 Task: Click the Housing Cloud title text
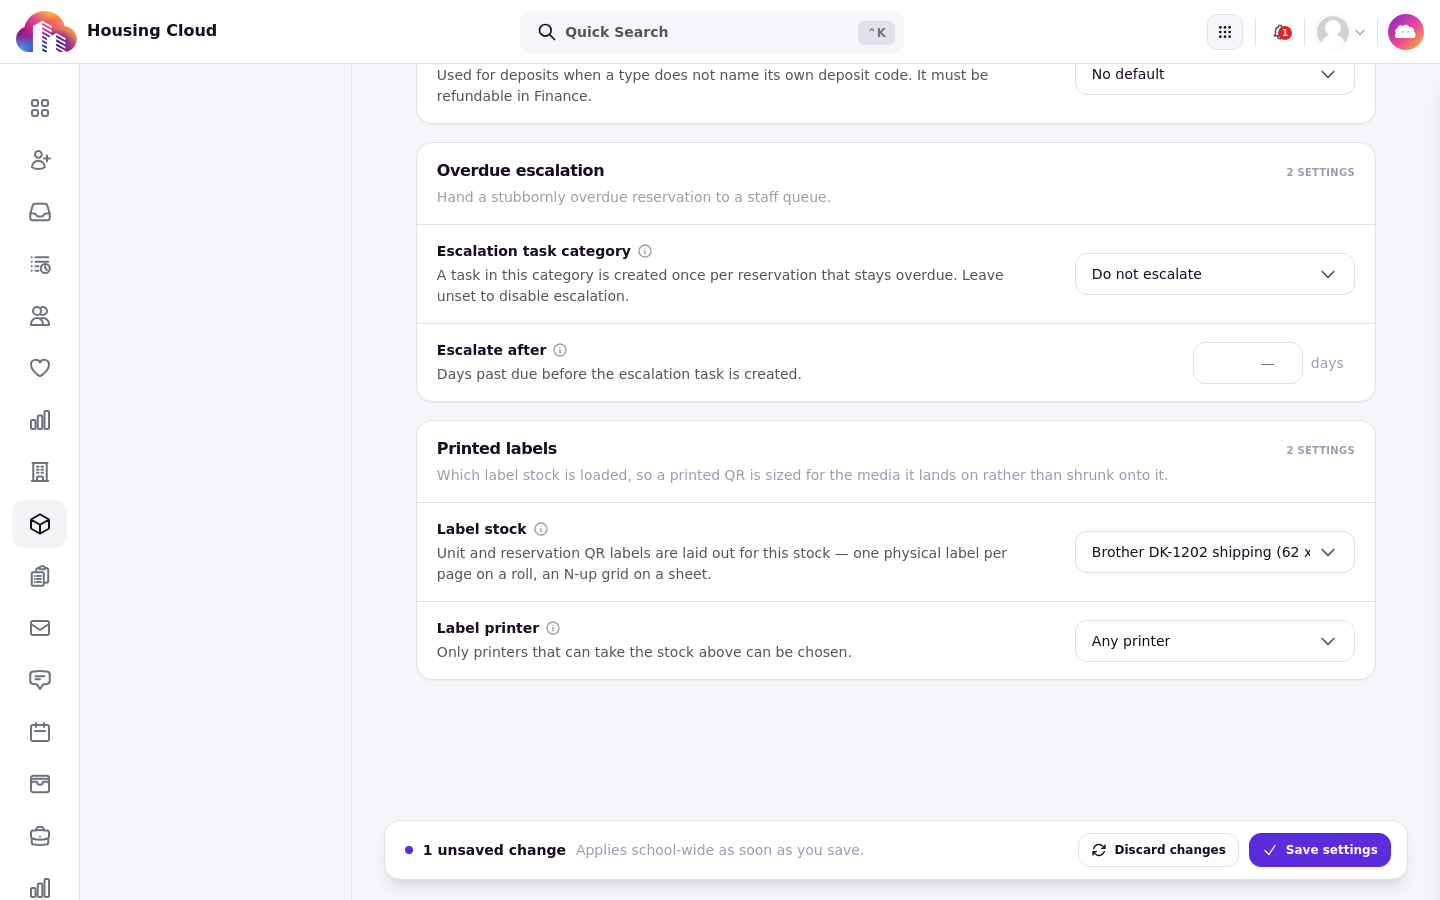click(152, 30)
